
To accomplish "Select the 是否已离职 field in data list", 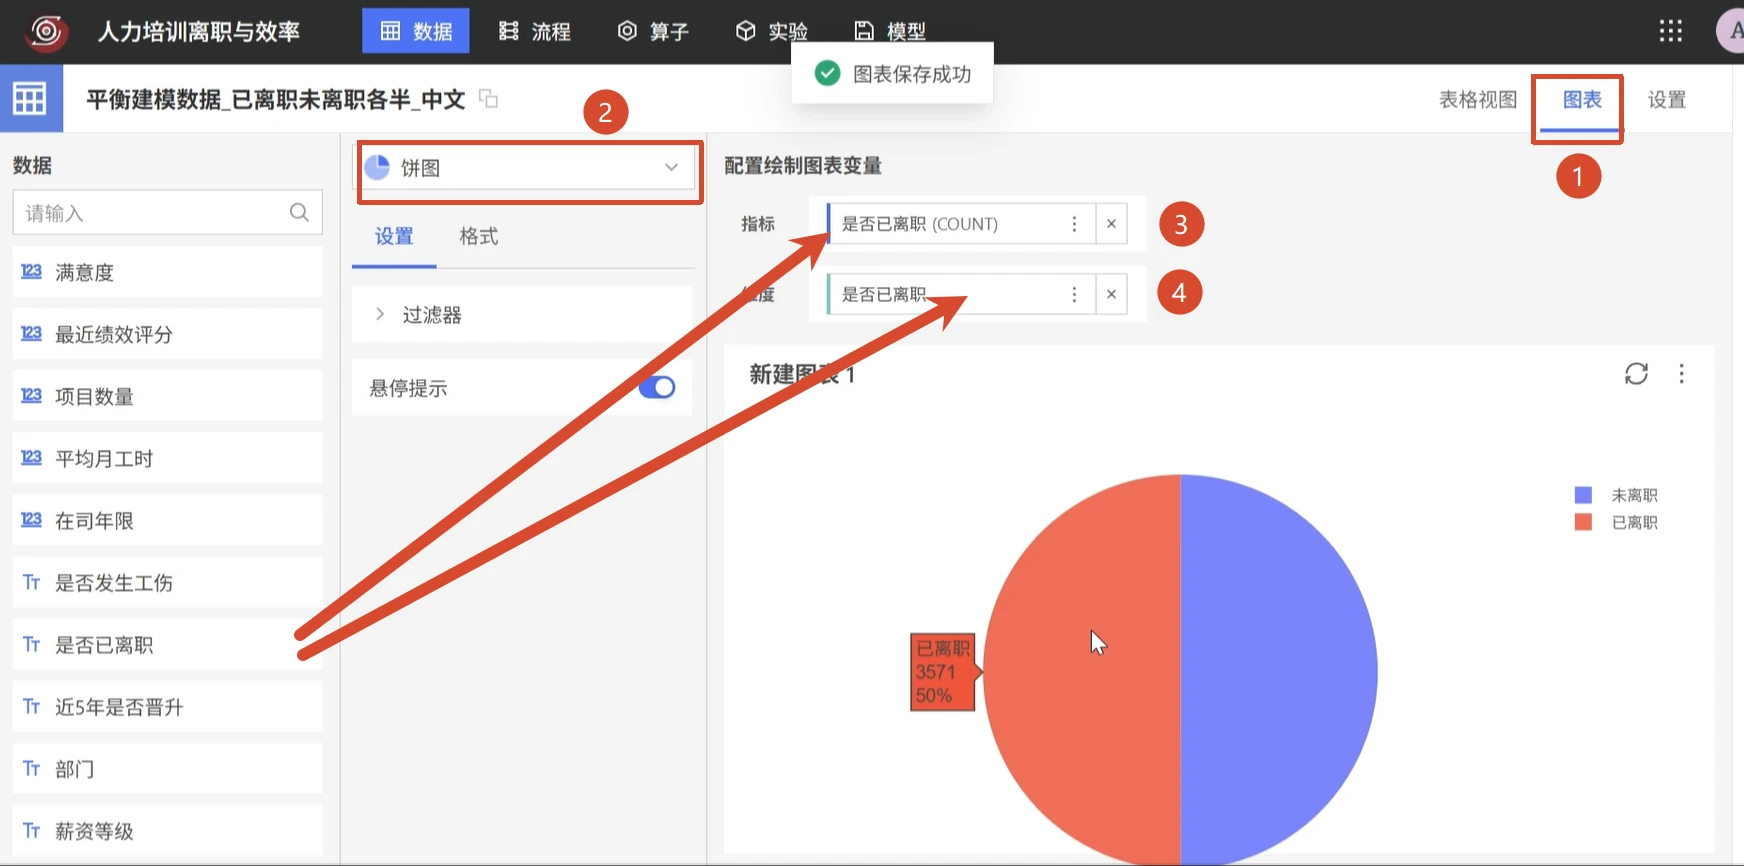I will pyautogui.click(x=167, y=644).
